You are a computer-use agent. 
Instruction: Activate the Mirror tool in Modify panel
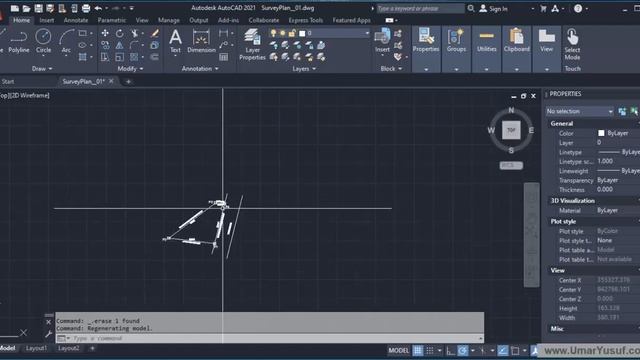119,45
